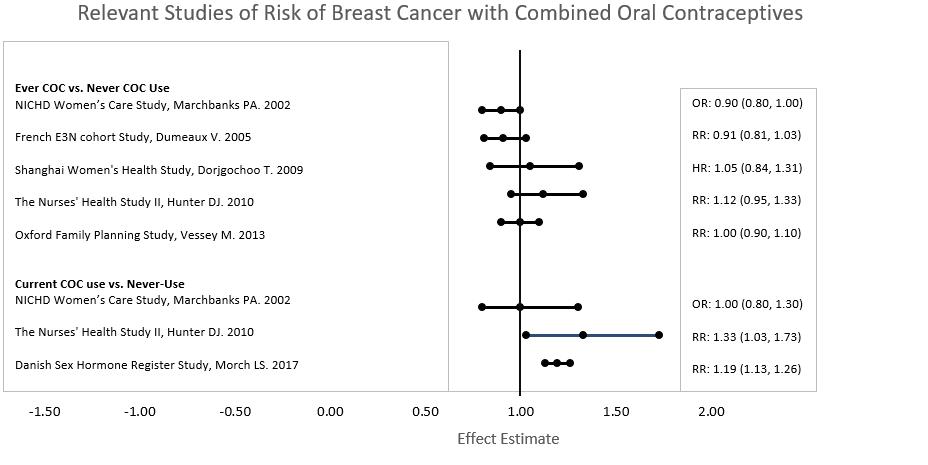Click the 'Effect Estimate' axis title
Image resolution: width=928 pixels, height=465 pixels.
[x=508, y=439]
